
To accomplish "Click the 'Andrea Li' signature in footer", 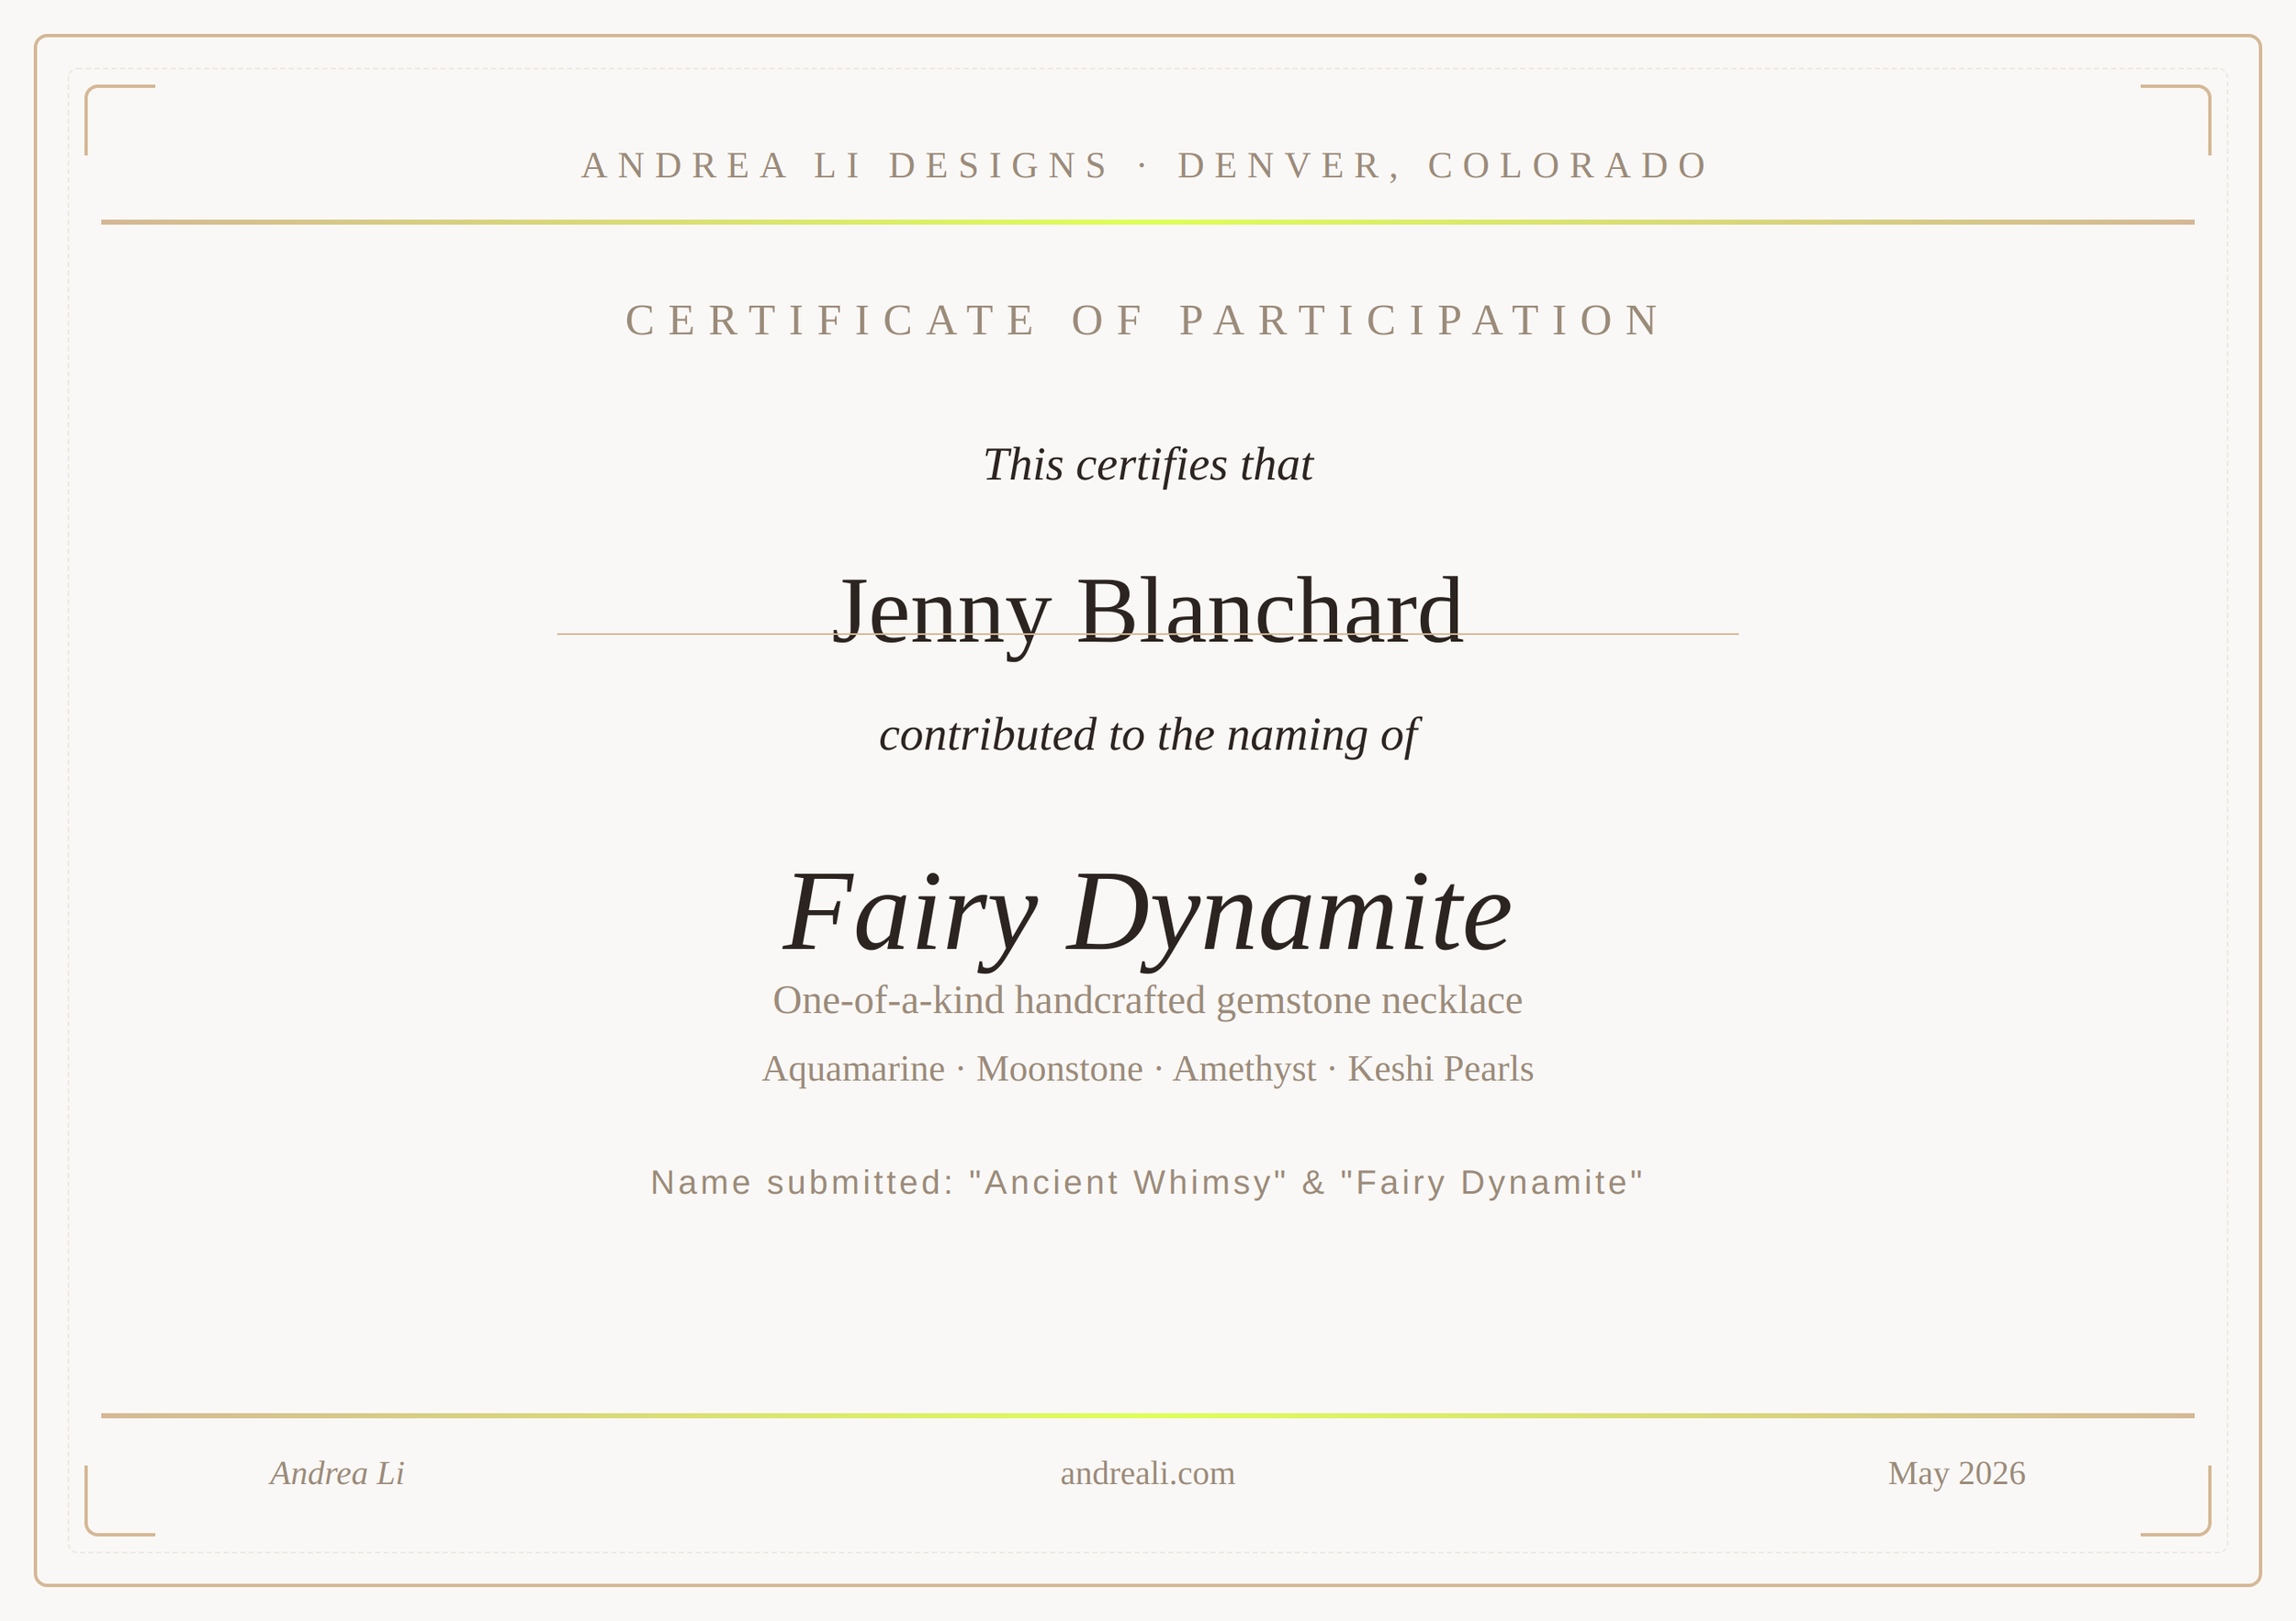I will coord(337,1473).
